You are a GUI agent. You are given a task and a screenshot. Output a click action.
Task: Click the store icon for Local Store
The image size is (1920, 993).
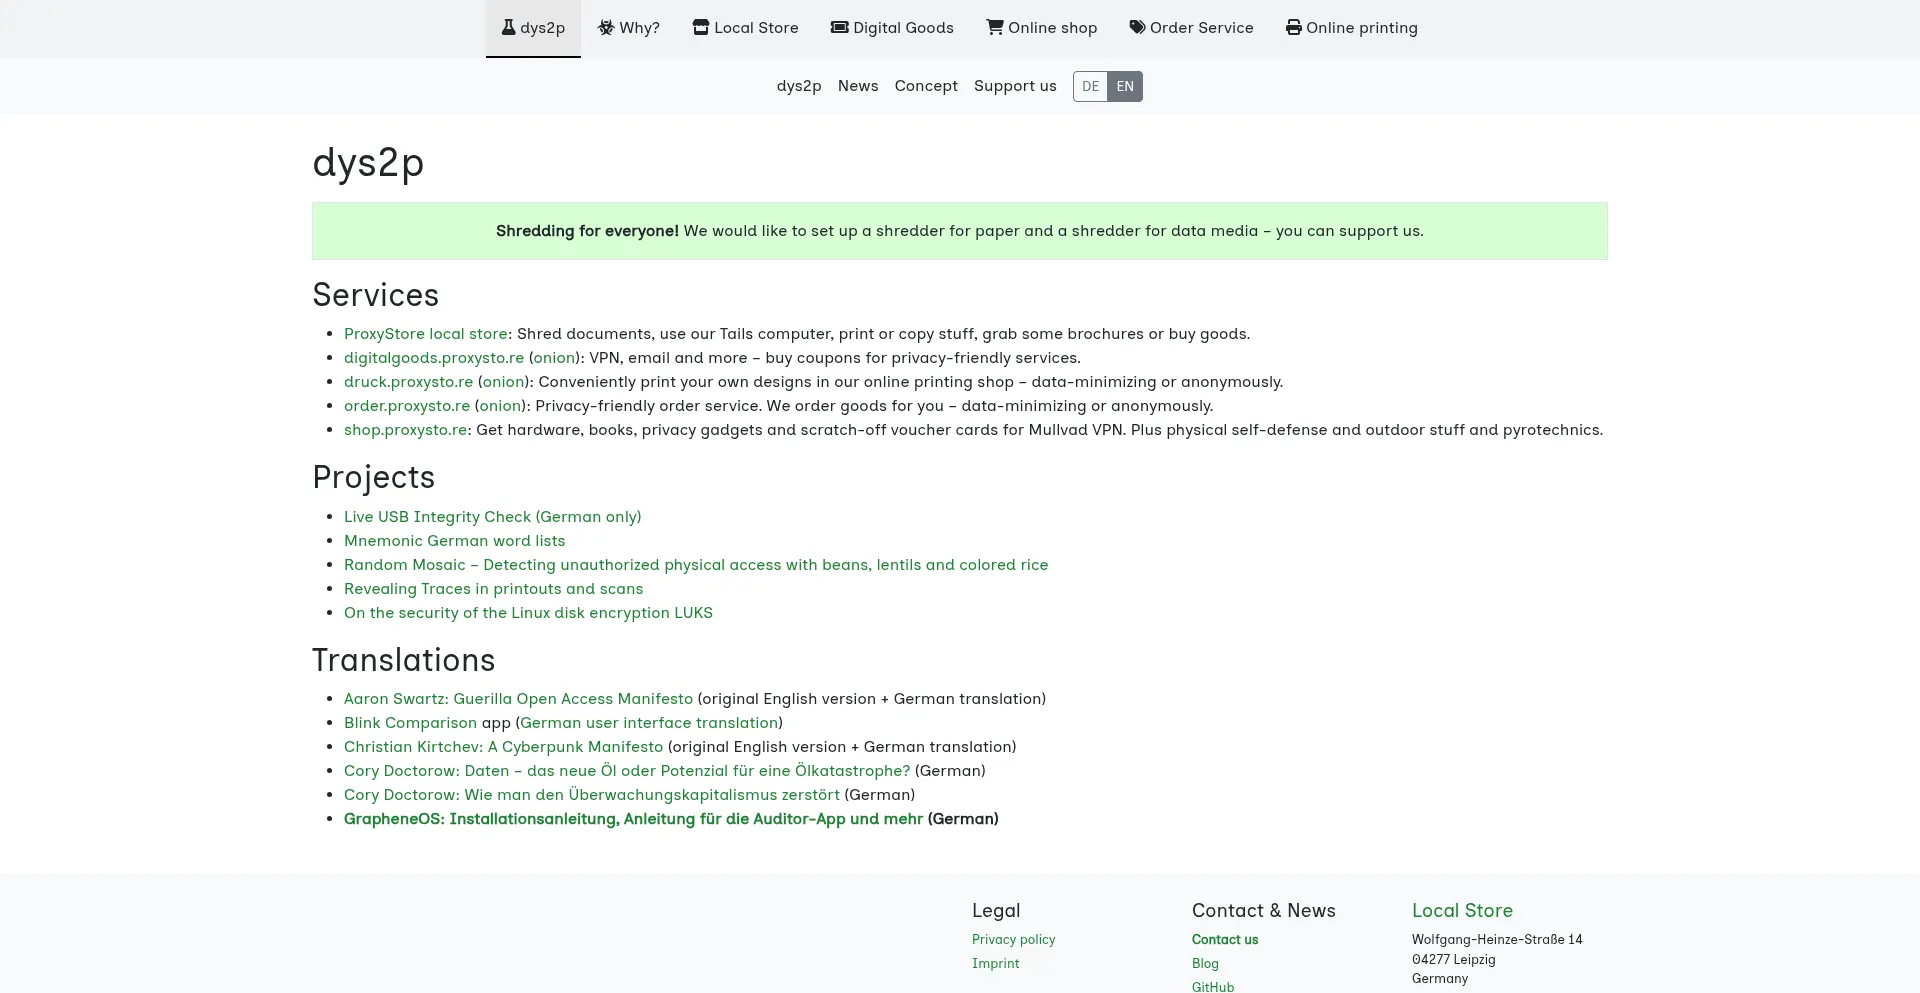pyautogui.click(x=700, y=27)
